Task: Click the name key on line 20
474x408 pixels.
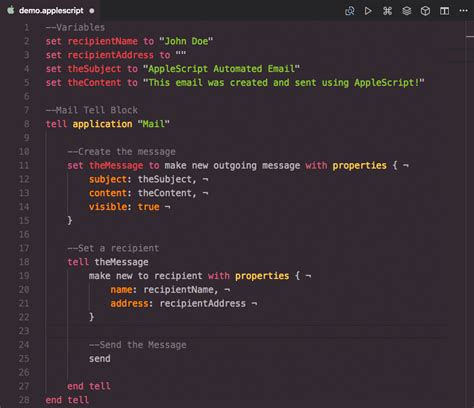Action: tap(121, 290)
